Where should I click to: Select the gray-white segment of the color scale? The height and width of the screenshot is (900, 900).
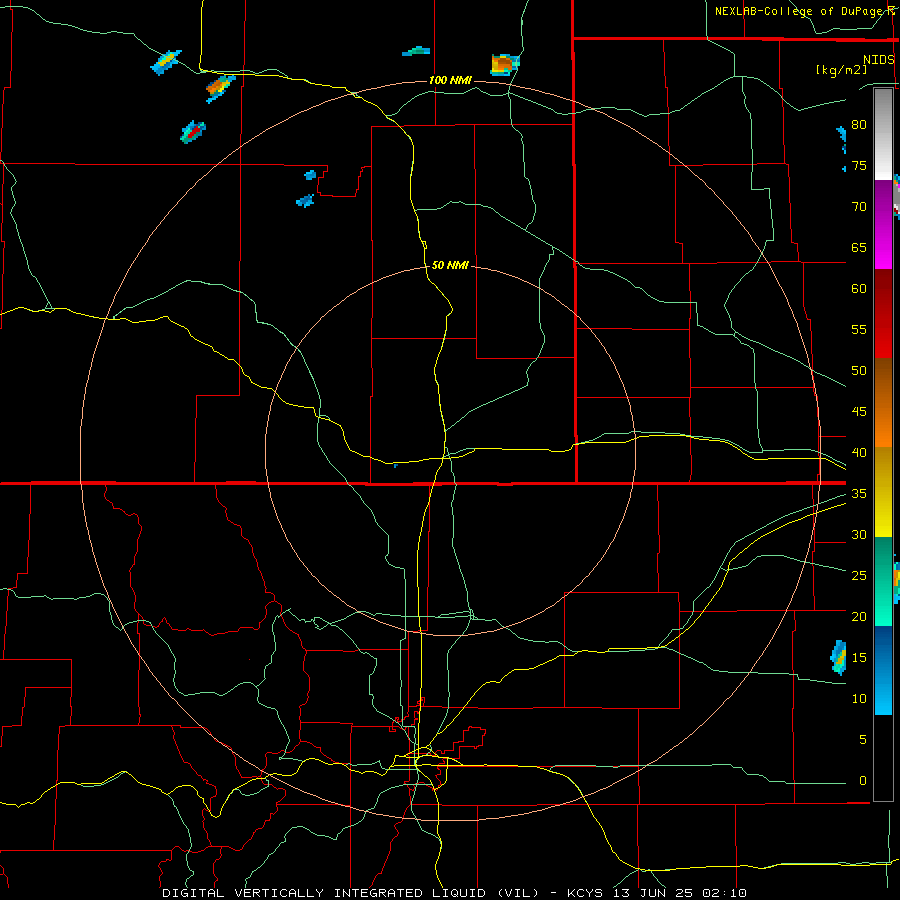(x=883, y=134)
